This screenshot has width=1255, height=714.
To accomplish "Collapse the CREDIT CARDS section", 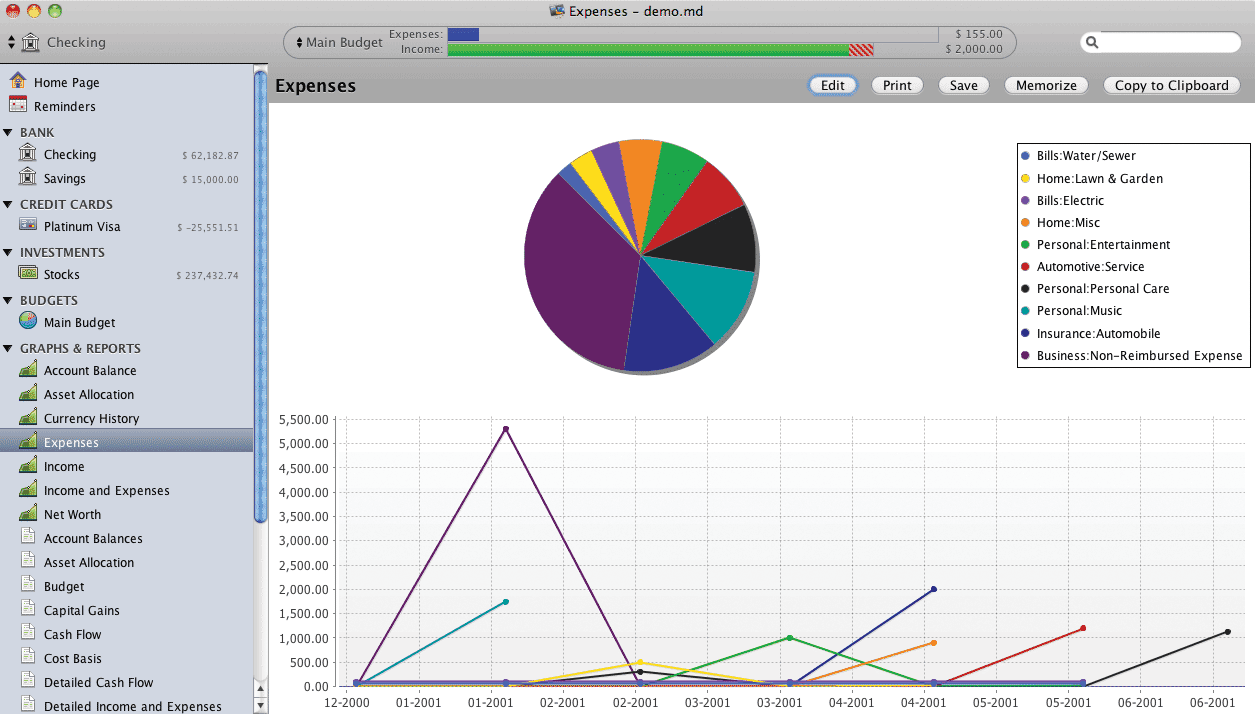I will click(x=8, y=204).
